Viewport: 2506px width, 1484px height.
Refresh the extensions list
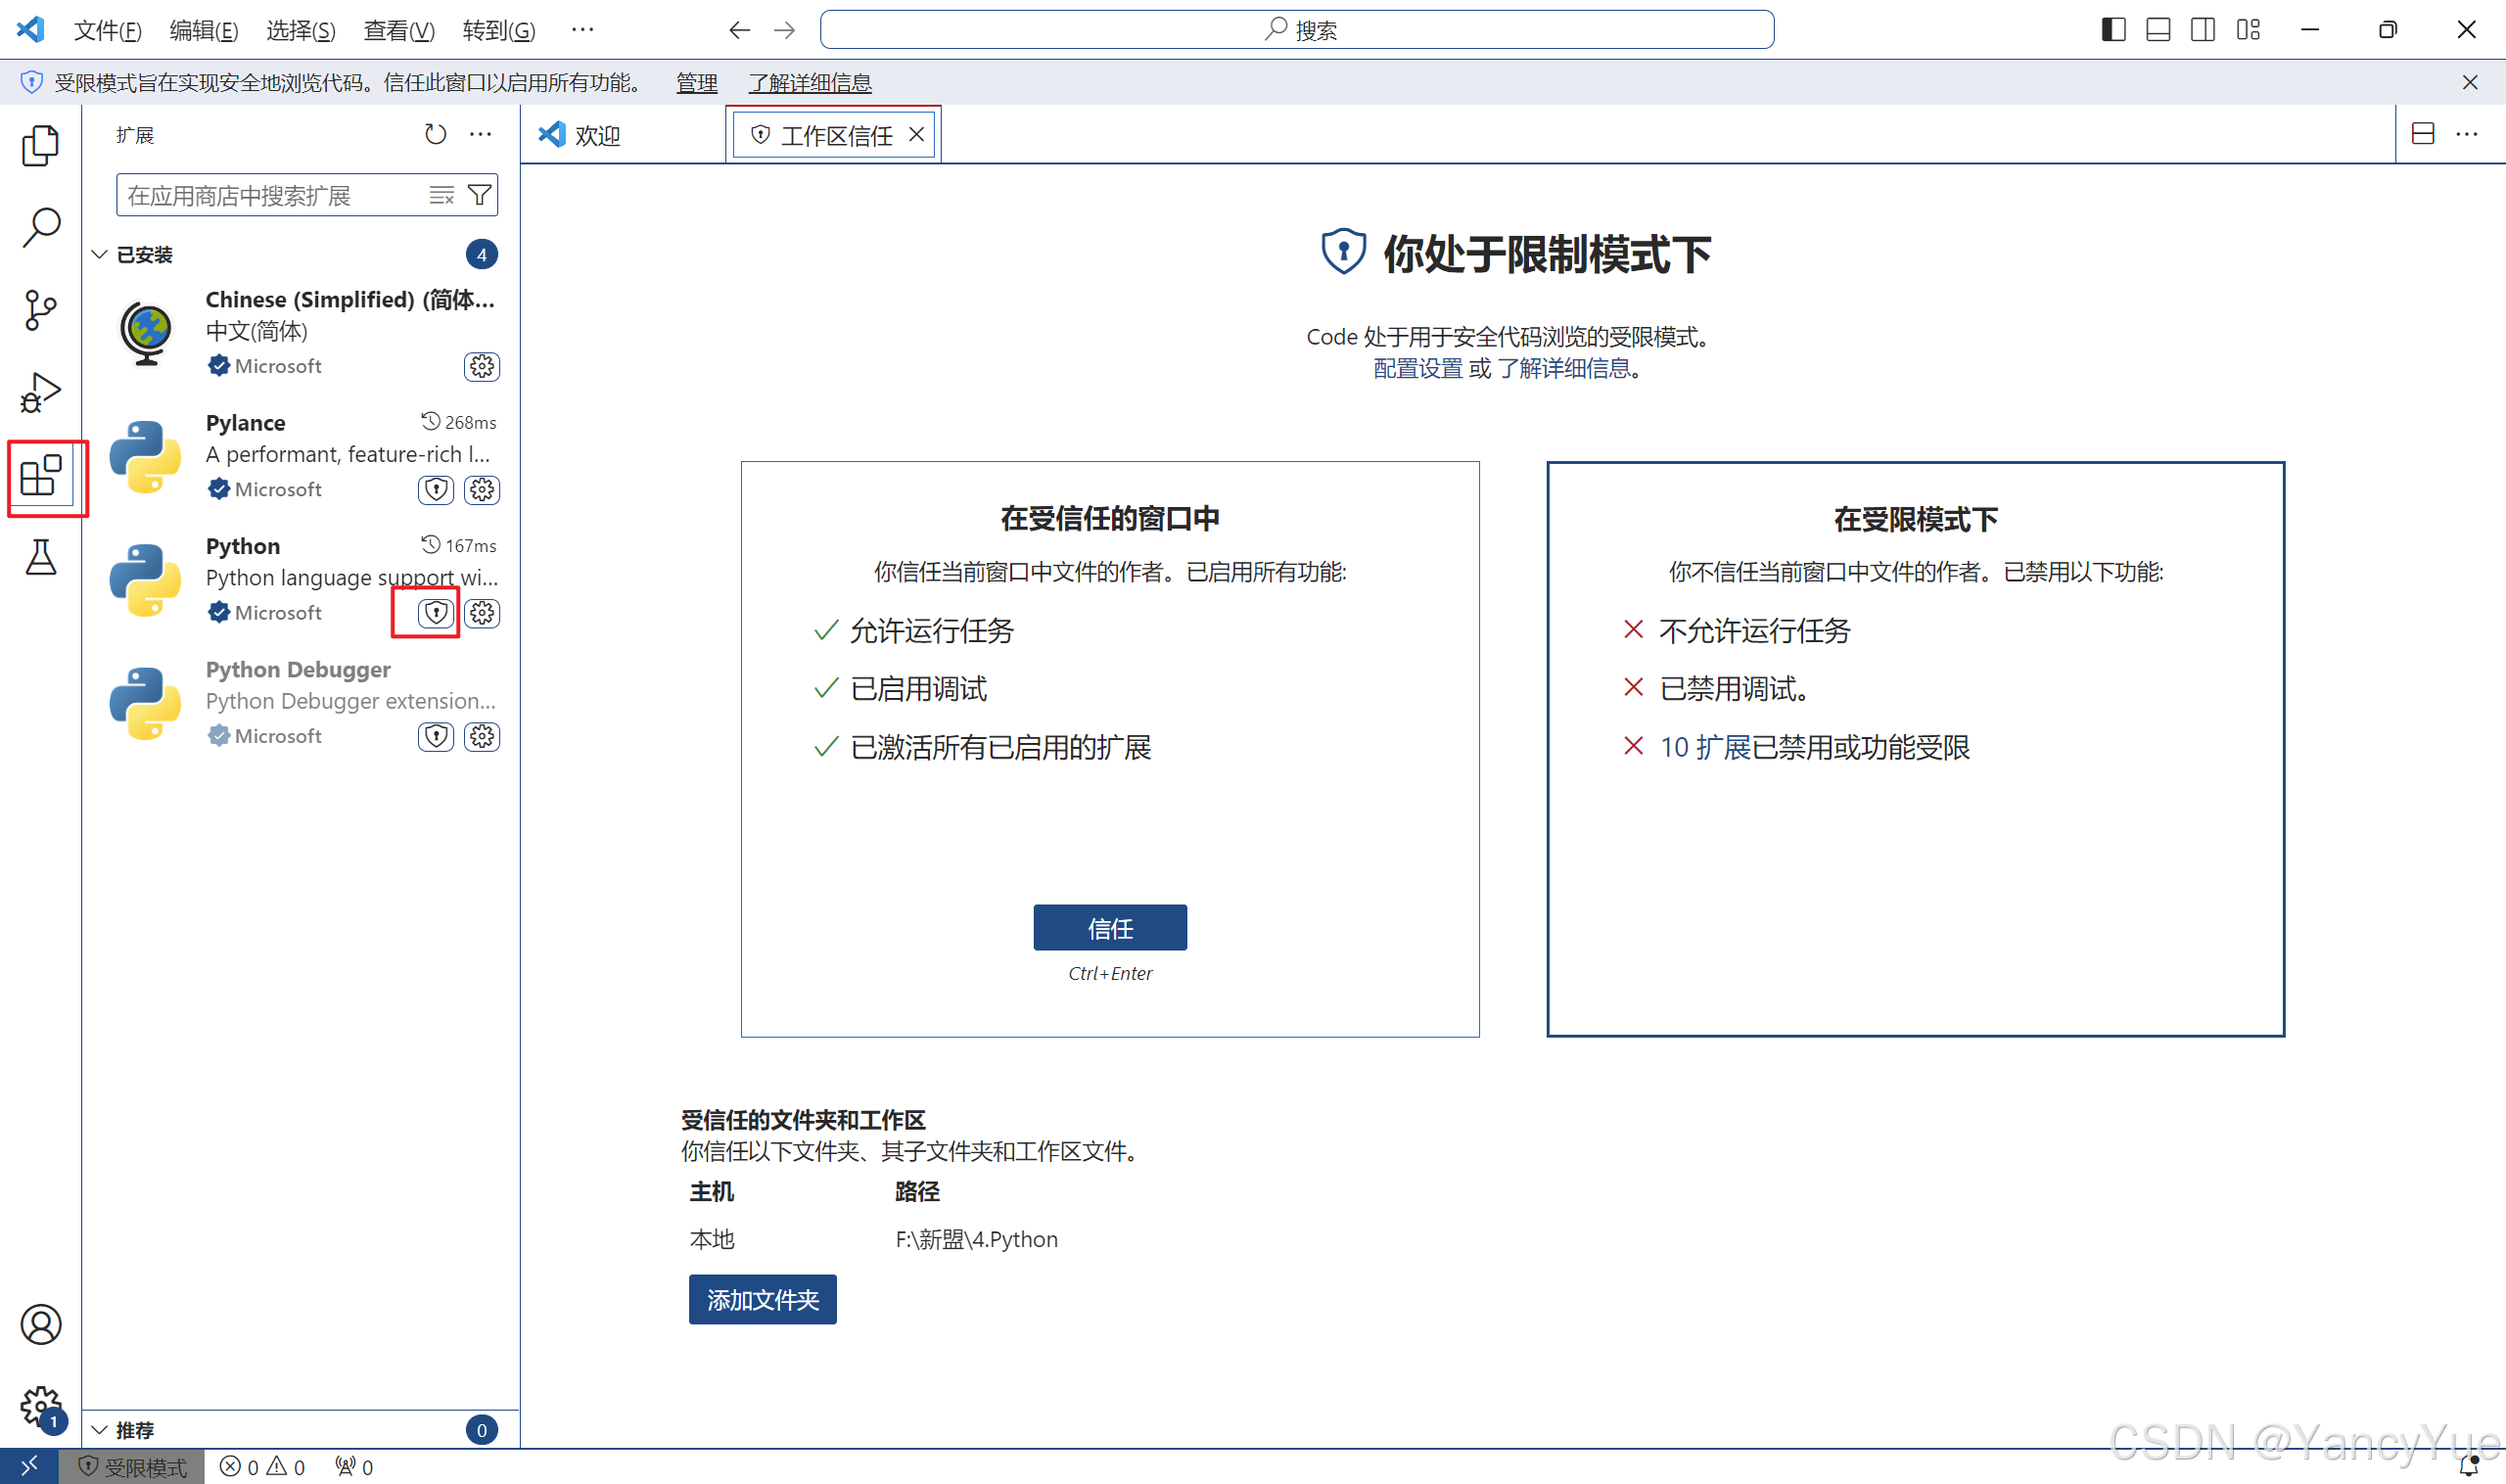click(x=435, y=134)
